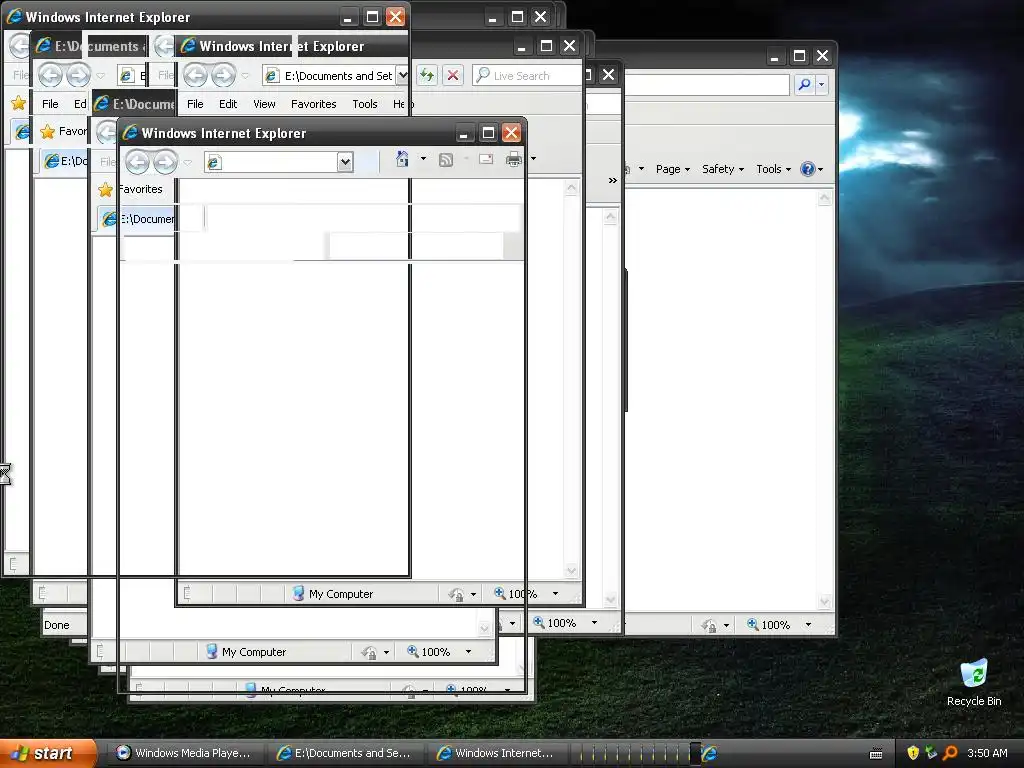Screen dimensions: 1024x768
Task: Click the zoom magnifier in the Live Search window status bar
Action: [x=500, y=593]
